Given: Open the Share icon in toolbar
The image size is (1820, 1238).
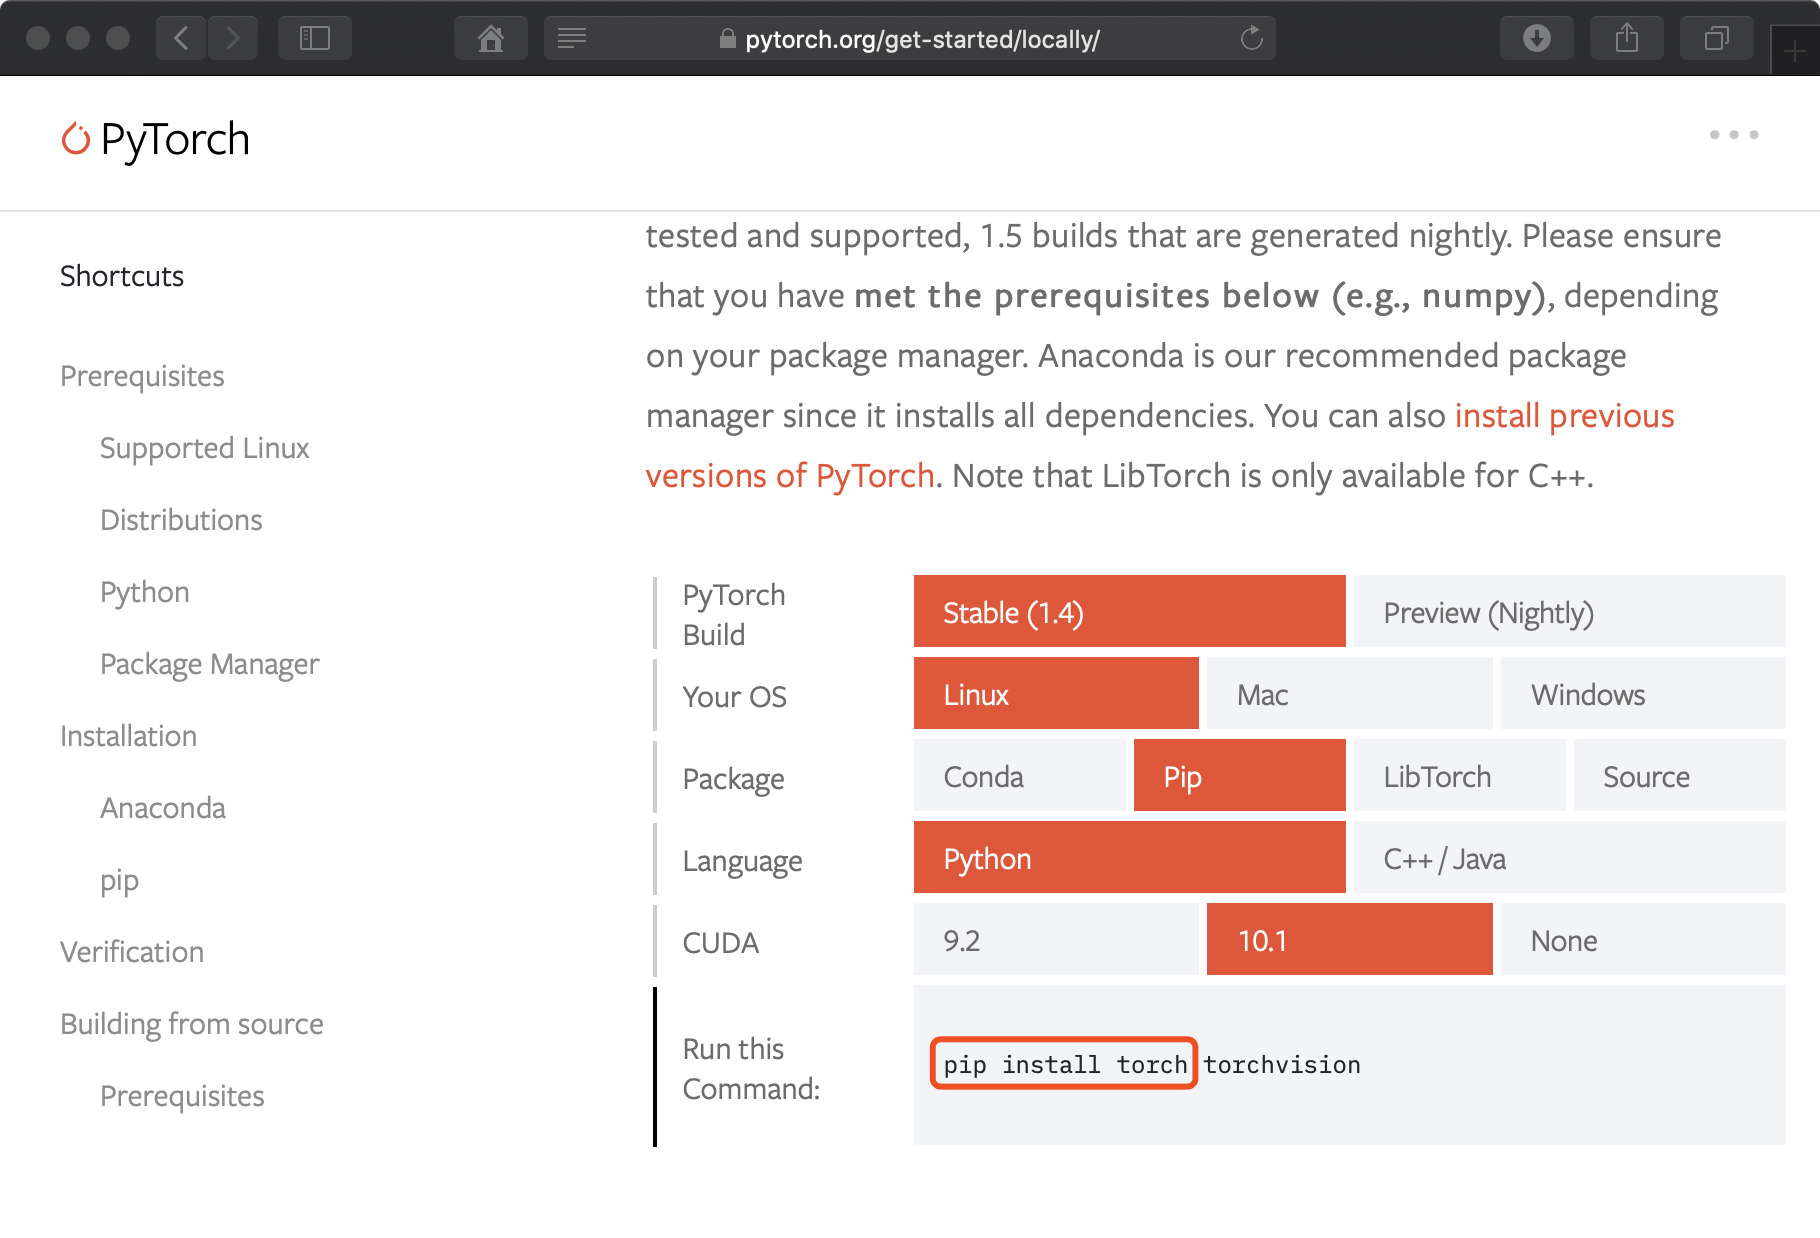Looking at the screenshot, I should click(x=1627, y=39).
